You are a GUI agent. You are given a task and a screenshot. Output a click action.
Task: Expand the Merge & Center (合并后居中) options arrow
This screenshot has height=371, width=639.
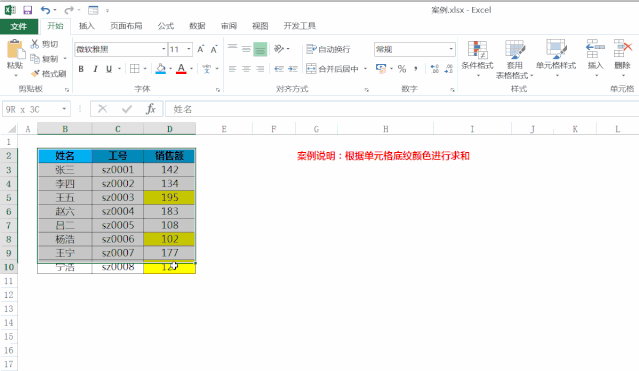[x=365, y=69]
